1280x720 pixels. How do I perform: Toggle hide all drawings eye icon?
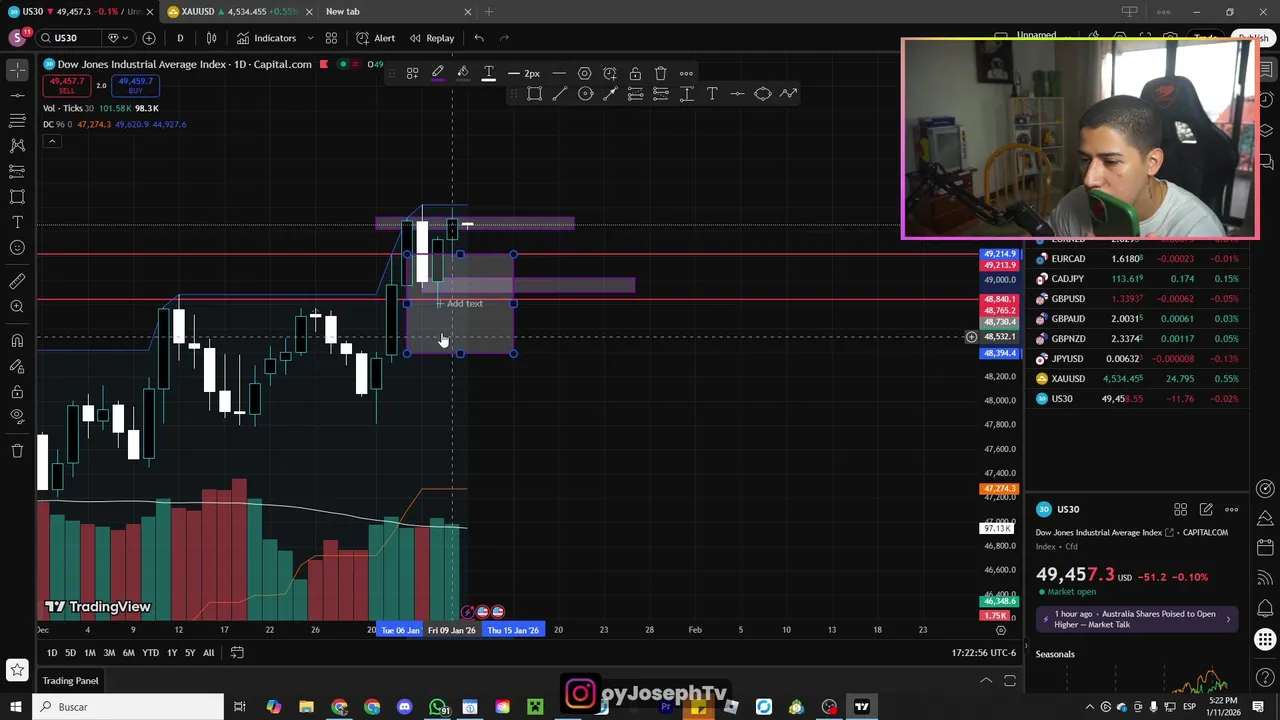pos(17,416)
